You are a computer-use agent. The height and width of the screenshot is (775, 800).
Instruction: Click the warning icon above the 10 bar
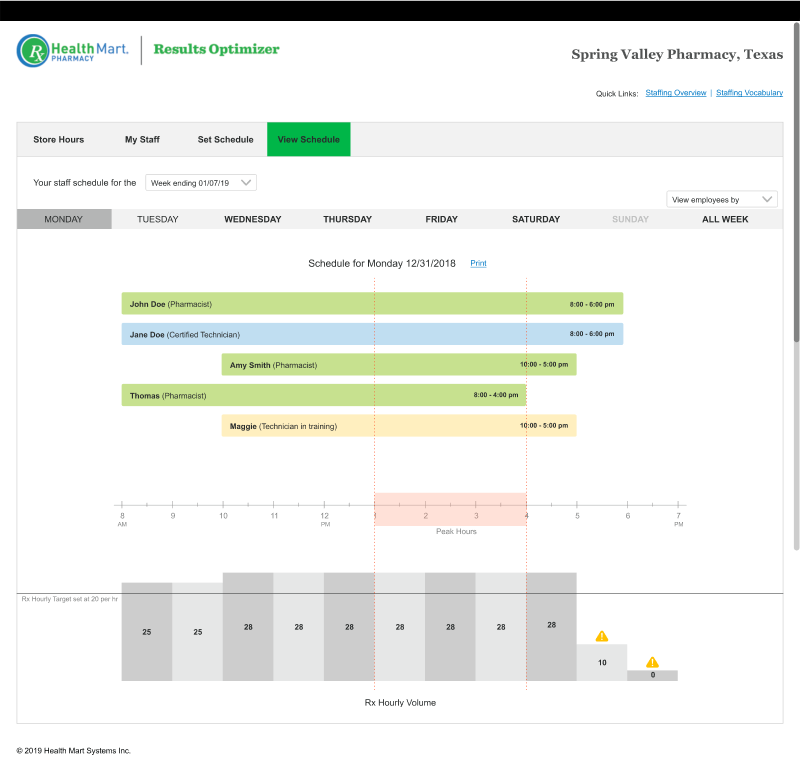coord(602,636)
